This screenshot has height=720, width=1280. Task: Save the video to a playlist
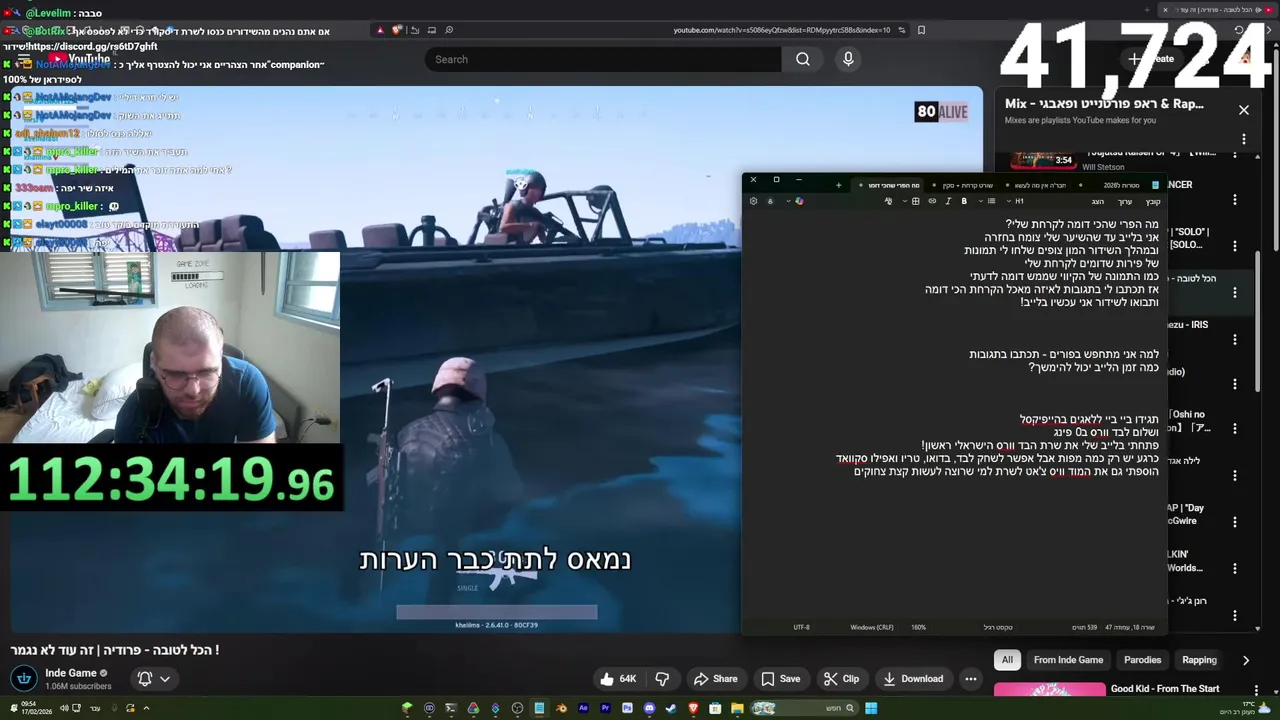point(780,679)
